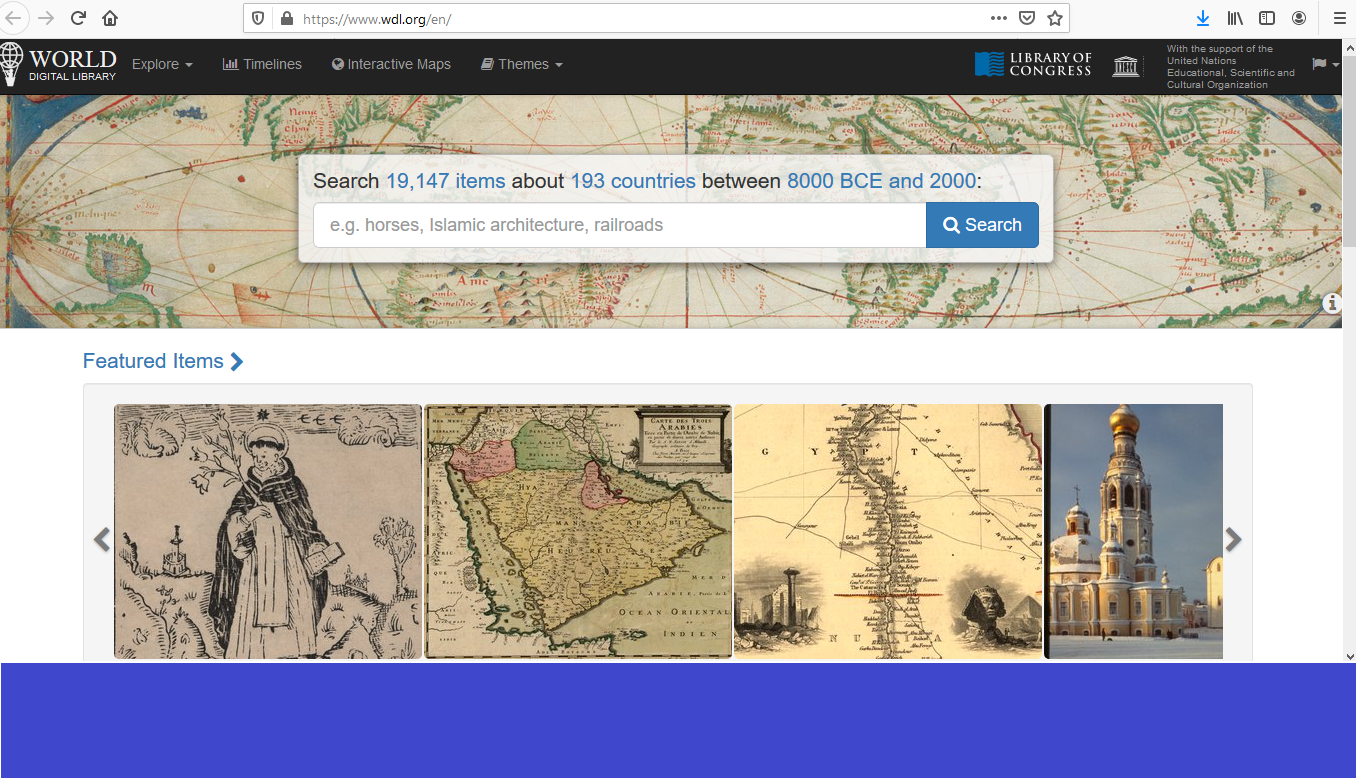
Task: Go to browser home page icon
Action: point(110,18)
